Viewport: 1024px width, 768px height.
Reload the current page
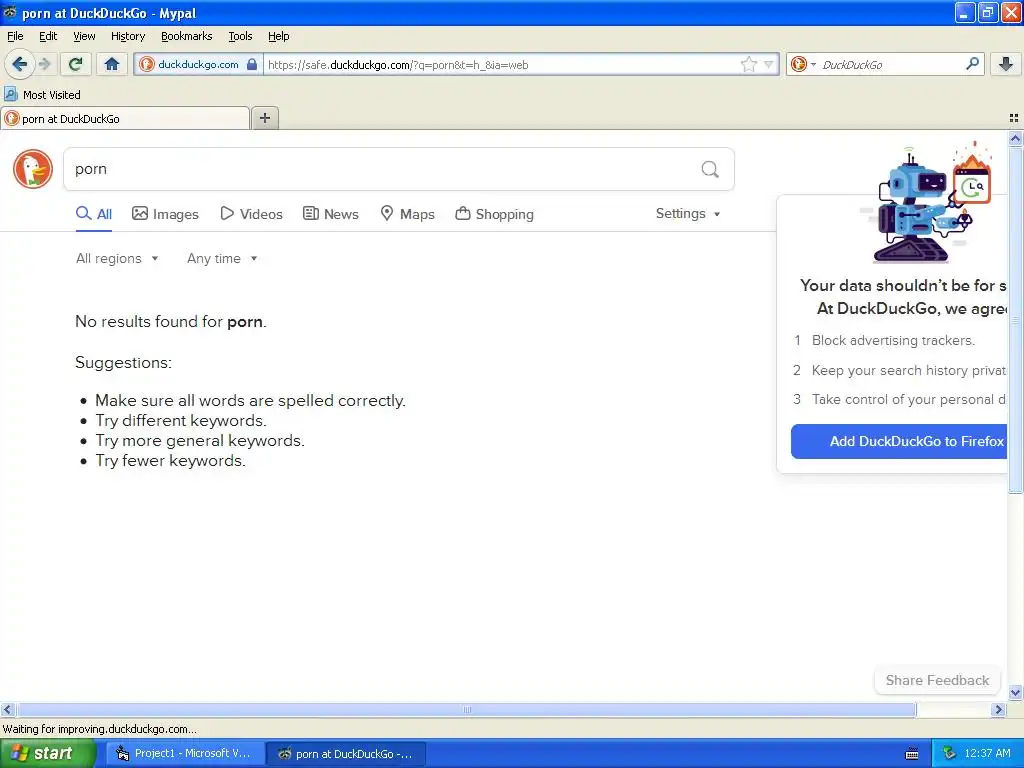(75, 64)
